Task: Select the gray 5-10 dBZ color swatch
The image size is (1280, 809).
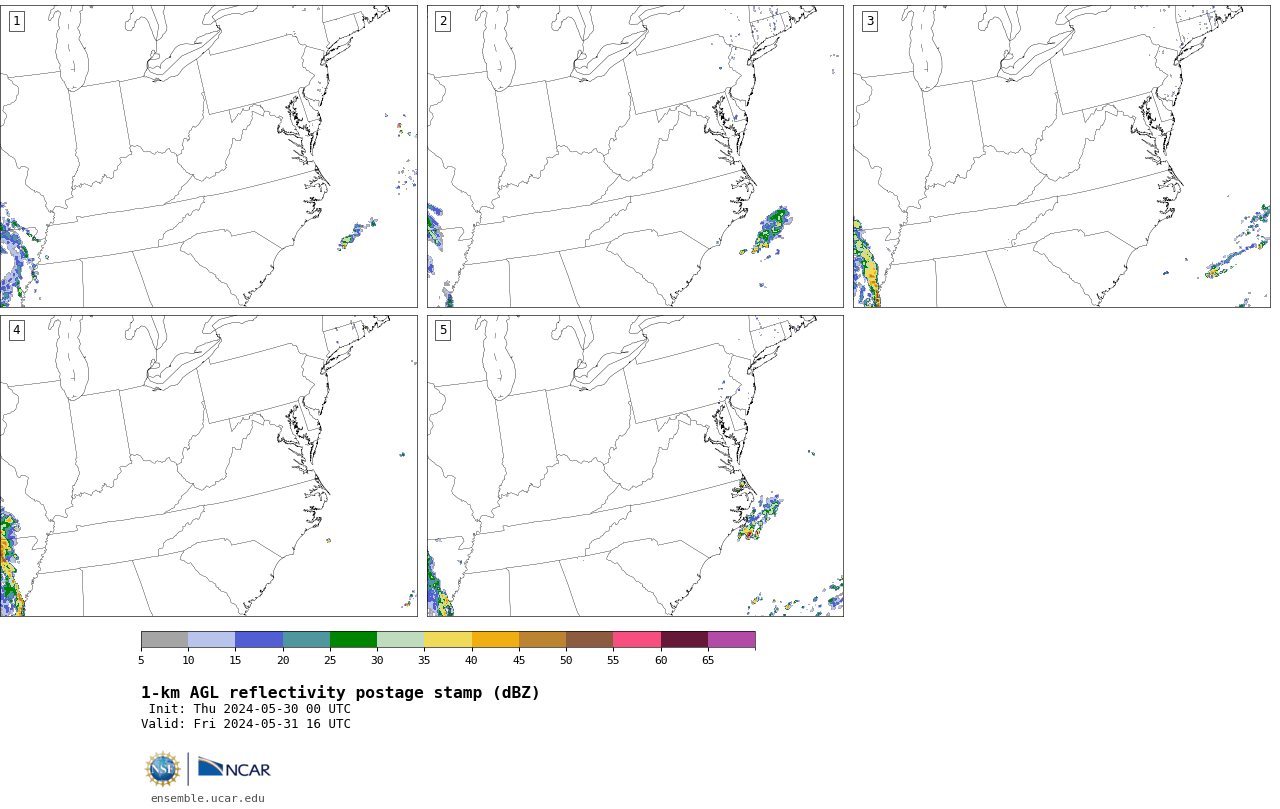Action: point(164,640)
